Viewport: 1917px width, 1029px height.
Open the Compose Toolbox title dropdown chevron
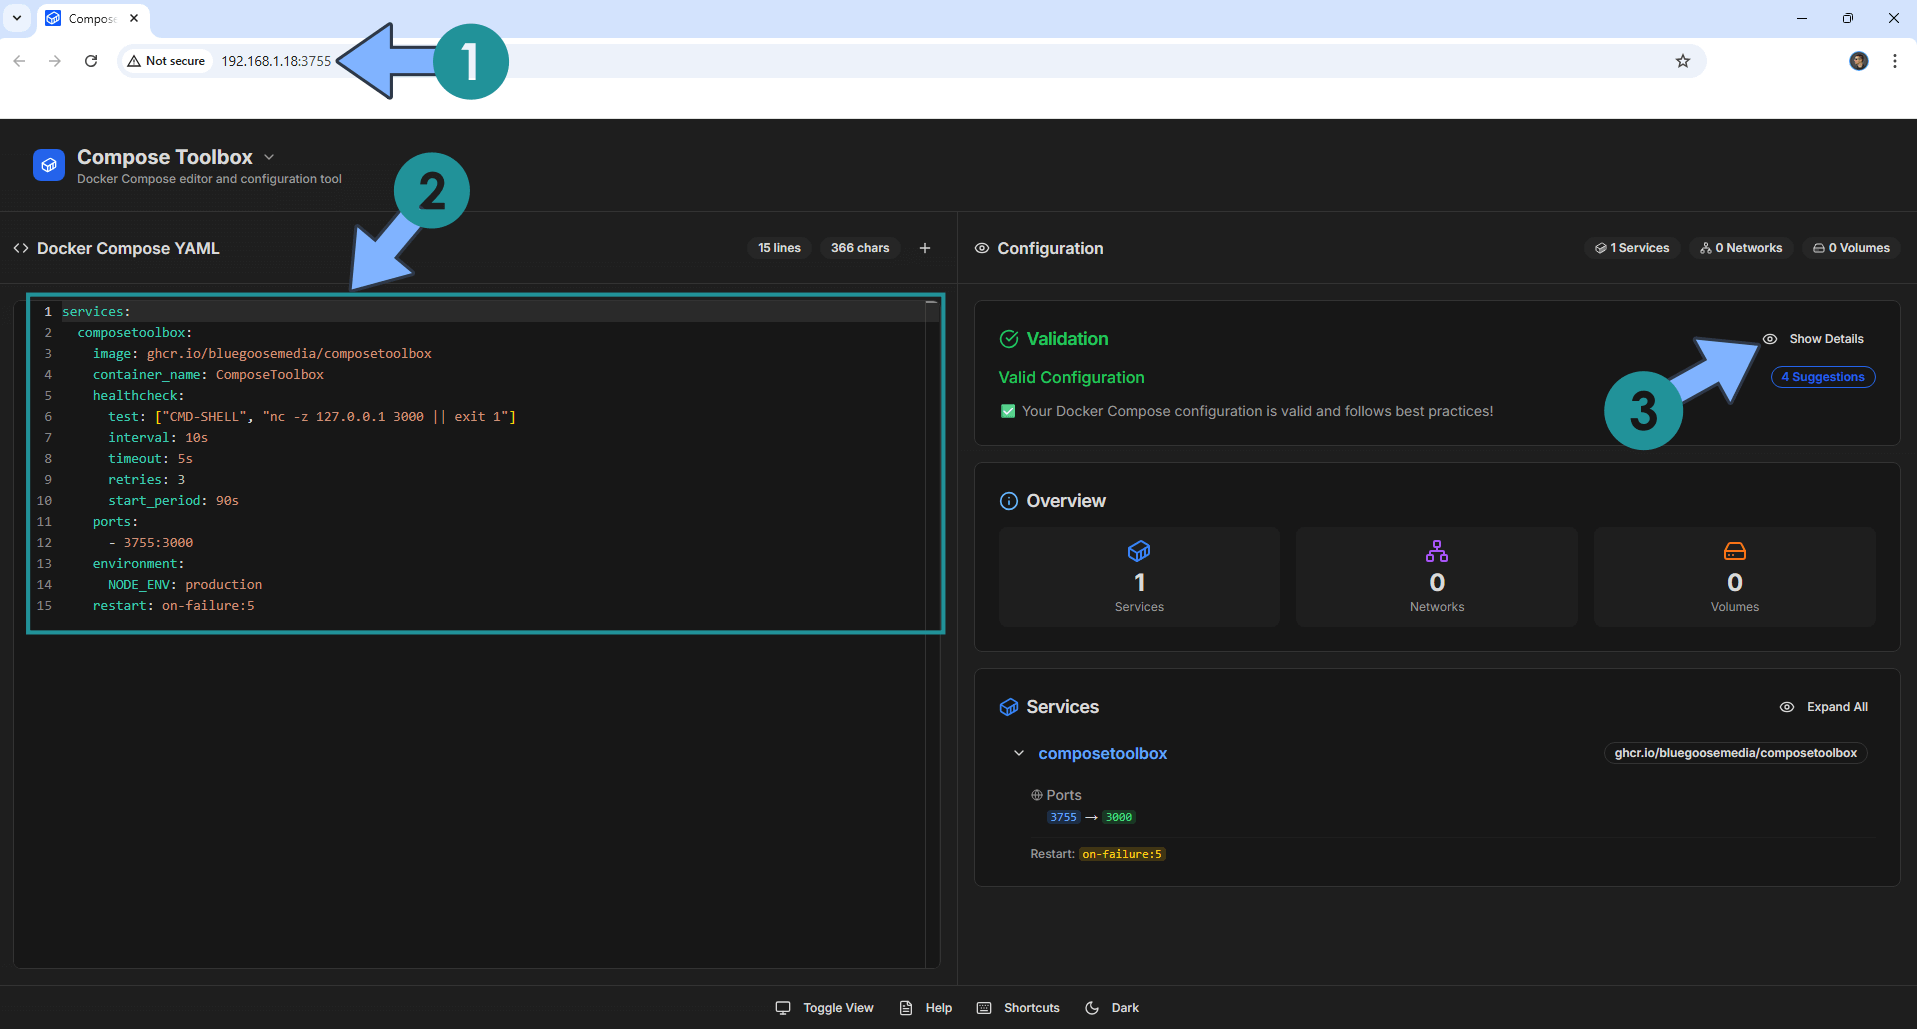[x=269, y=157]
